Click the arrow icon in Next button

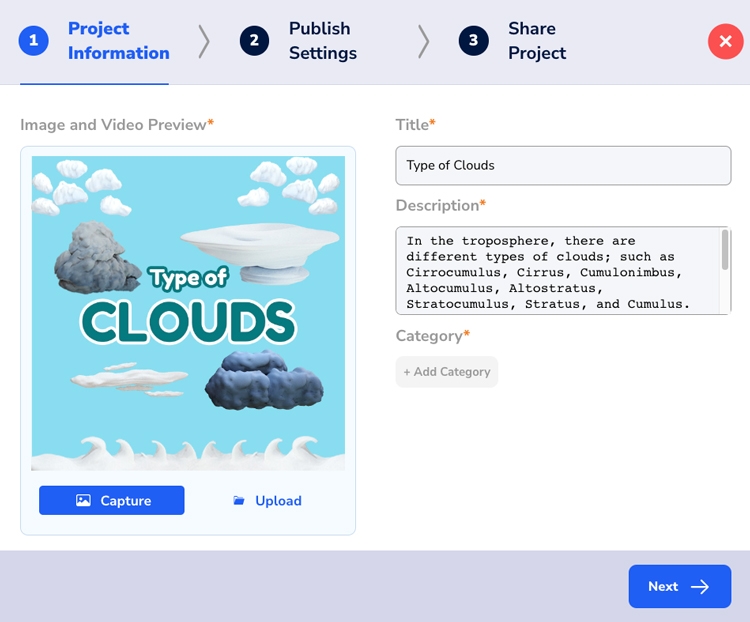700,587
